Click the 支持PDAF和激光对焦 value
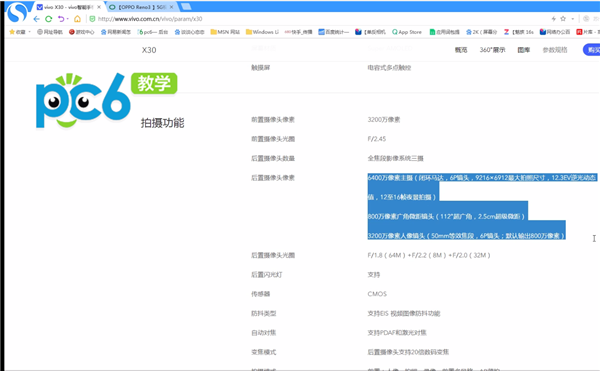The image size is (600, 371). tap(397, 332)
